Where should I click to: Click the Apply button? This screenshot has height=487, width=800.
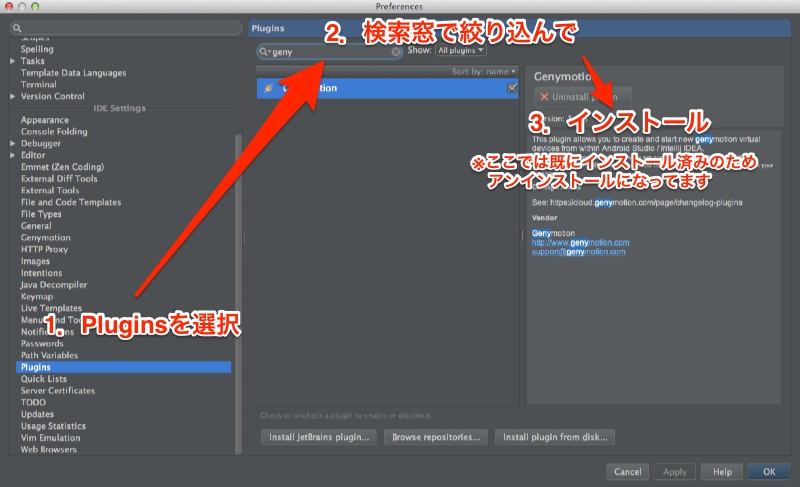pyautogui.click(x=674, y=472)
